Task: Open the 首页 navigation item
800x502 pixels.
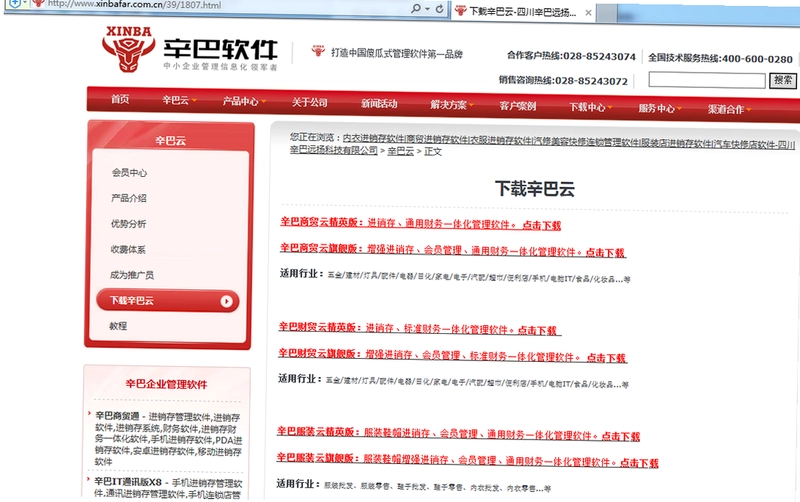Action: (120, 99)
